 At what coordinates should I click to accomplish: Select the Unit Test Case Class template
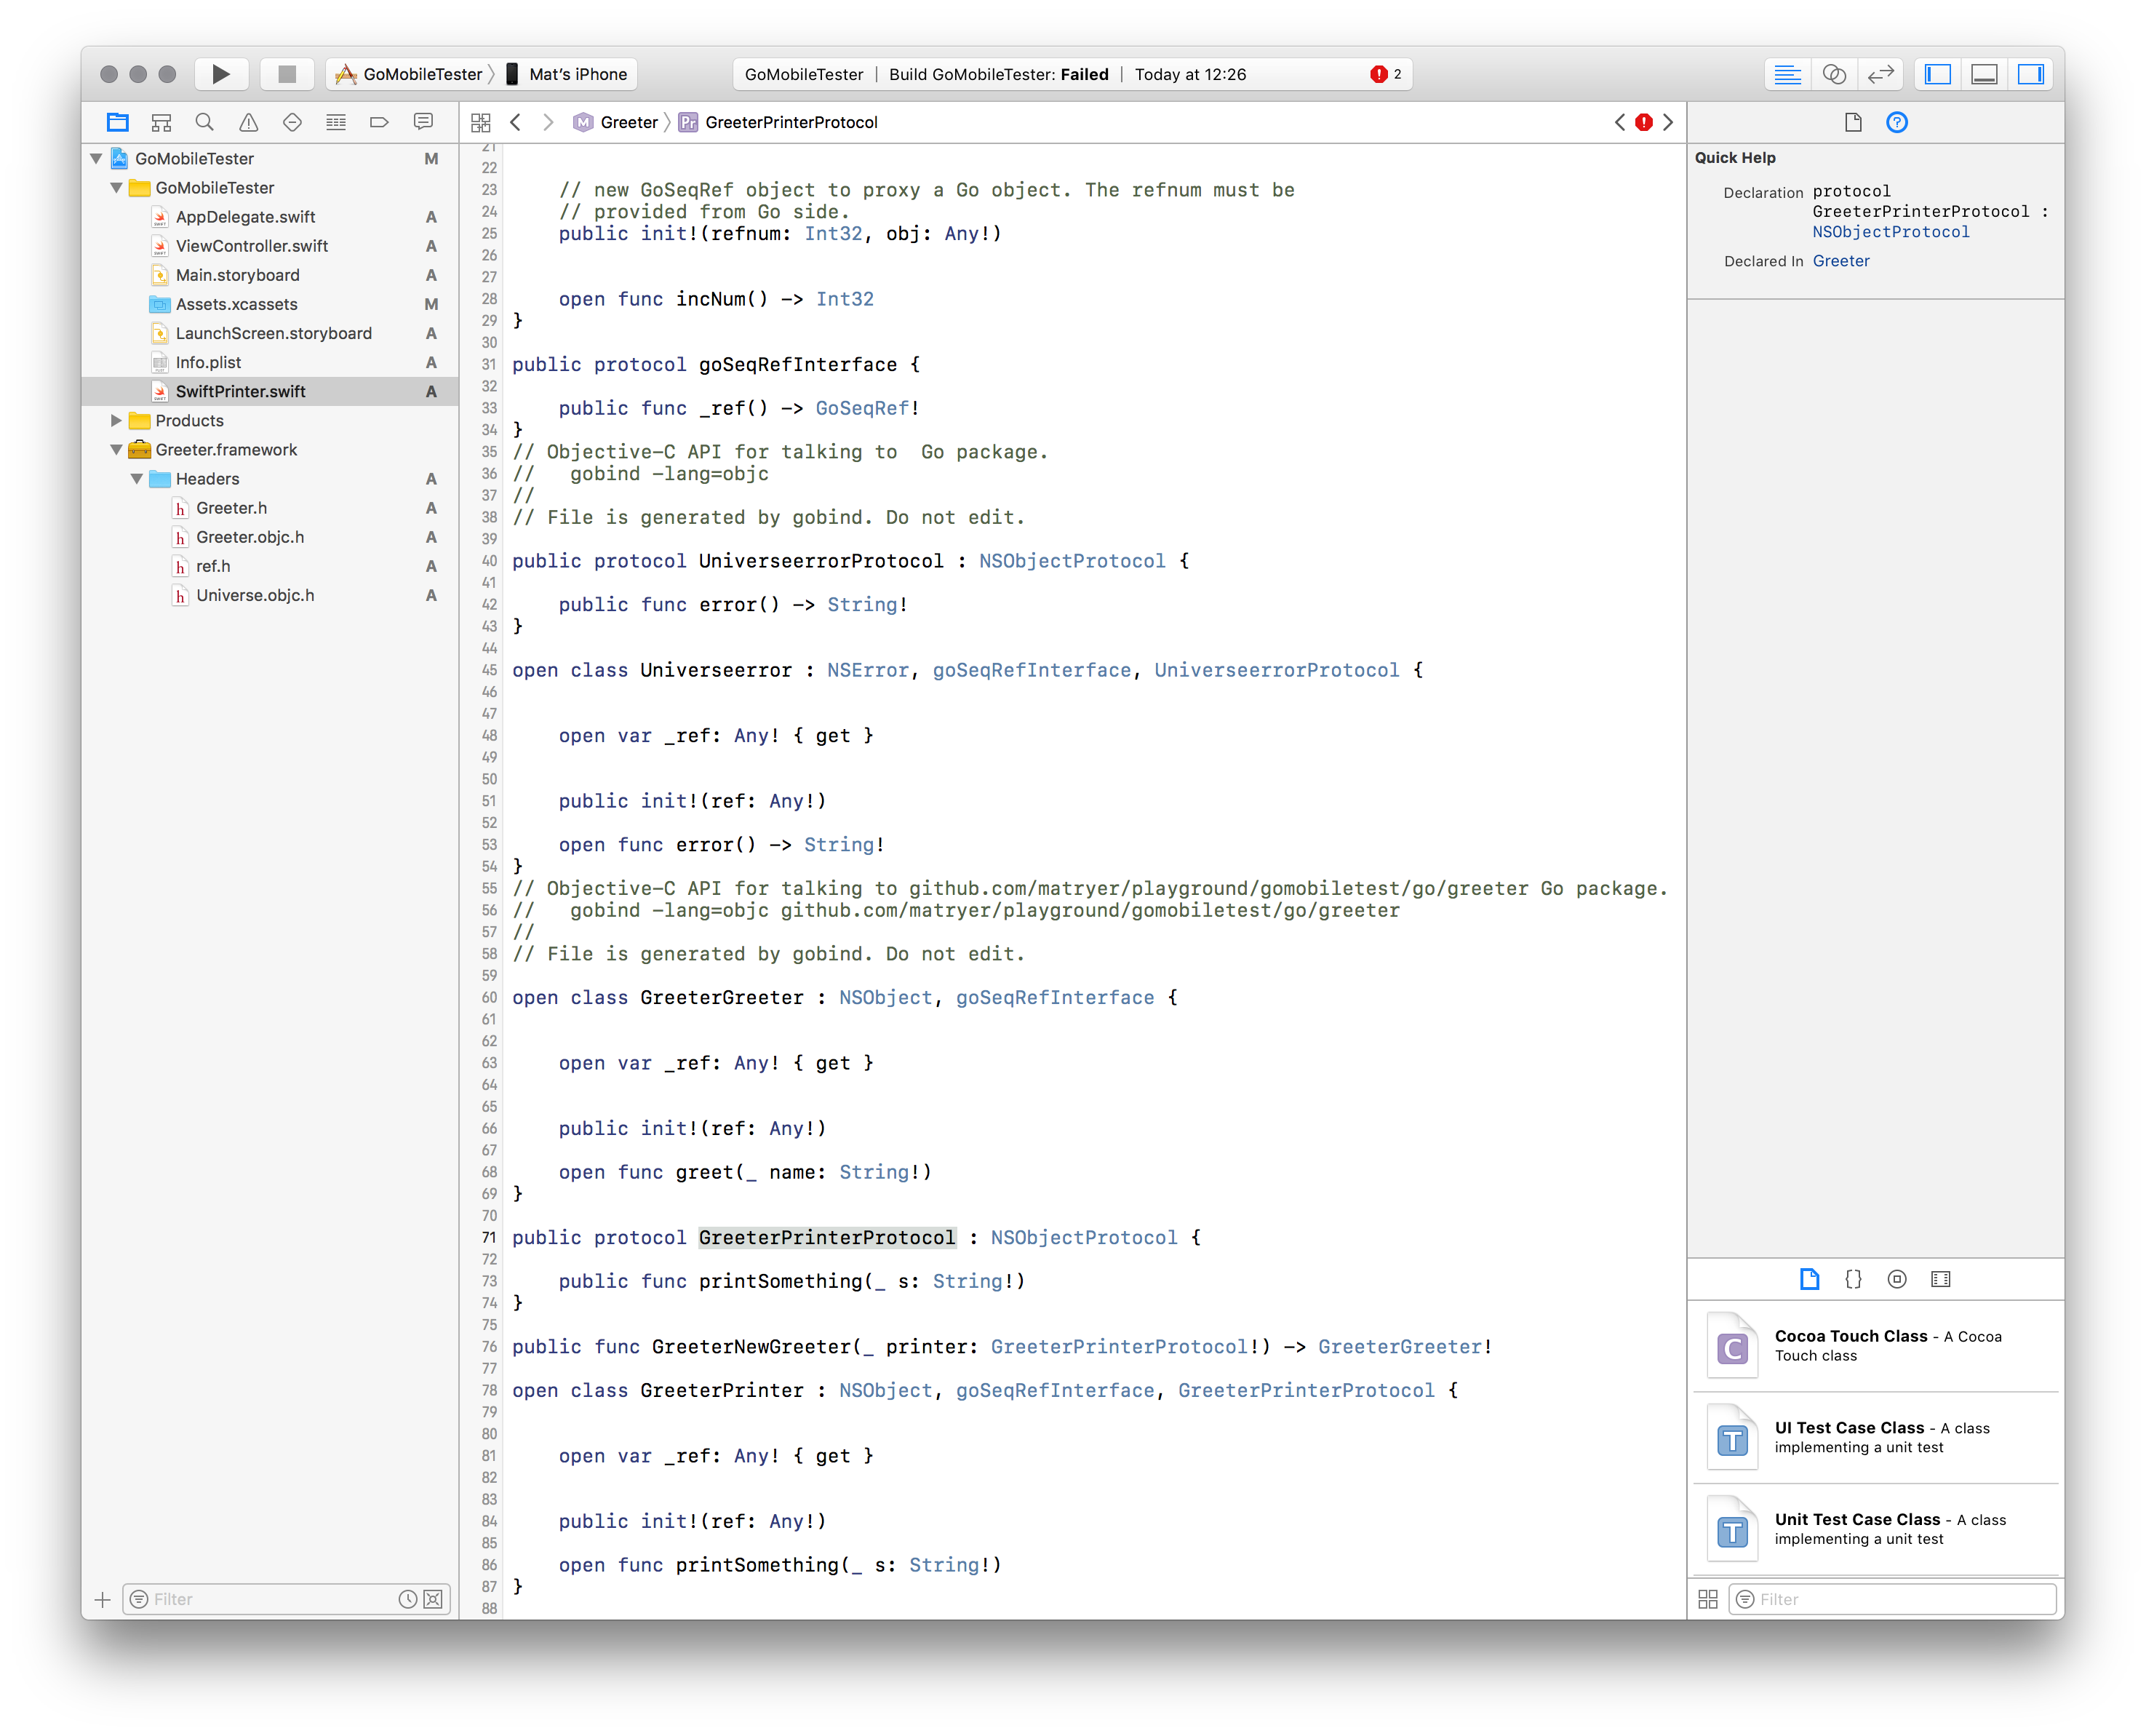tap(1876, 1530)
